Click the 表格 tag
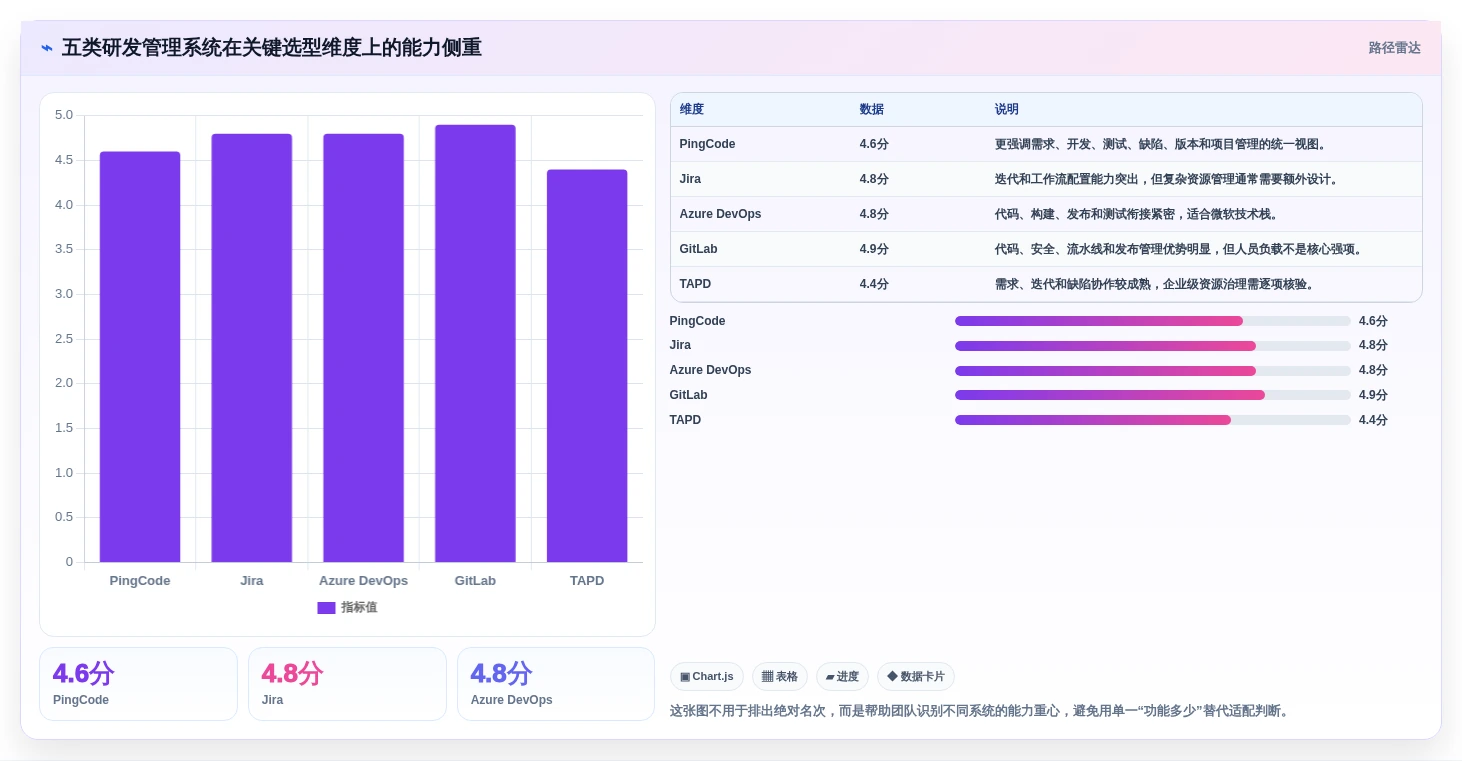 coord(780,677)
